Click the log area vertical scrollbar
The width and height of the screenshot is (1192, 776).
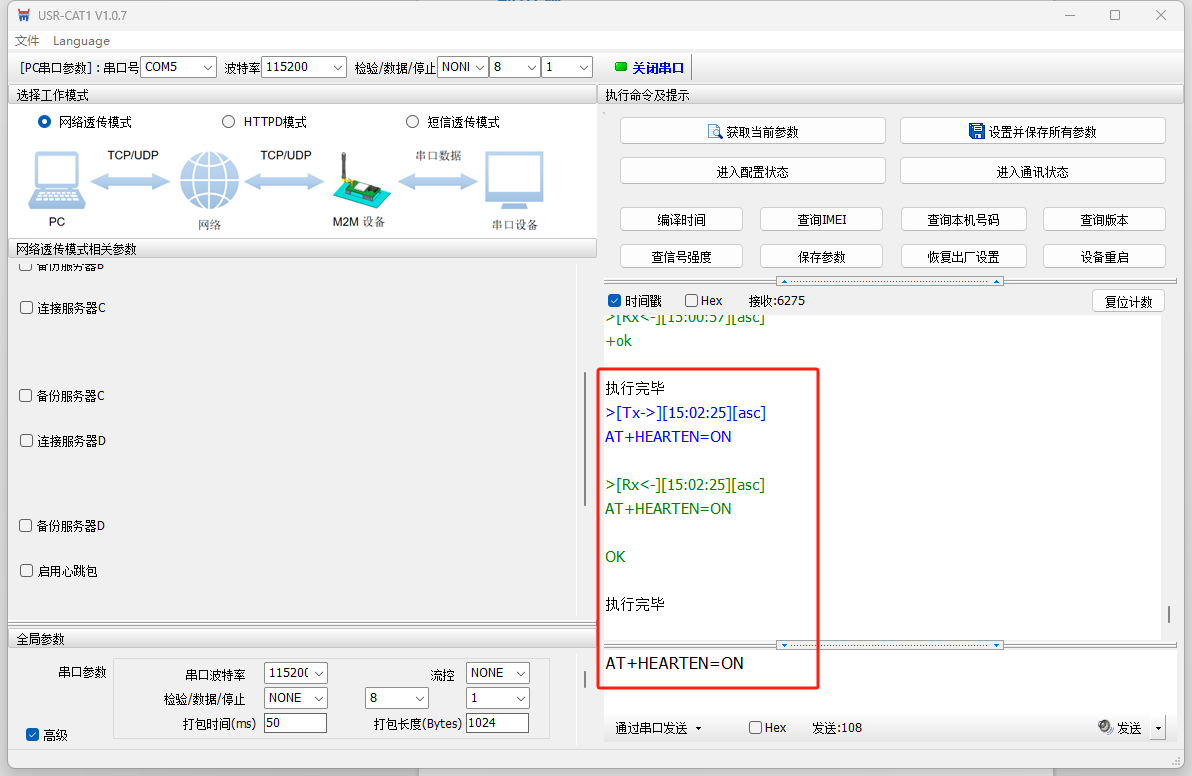tap(1168, 614)
